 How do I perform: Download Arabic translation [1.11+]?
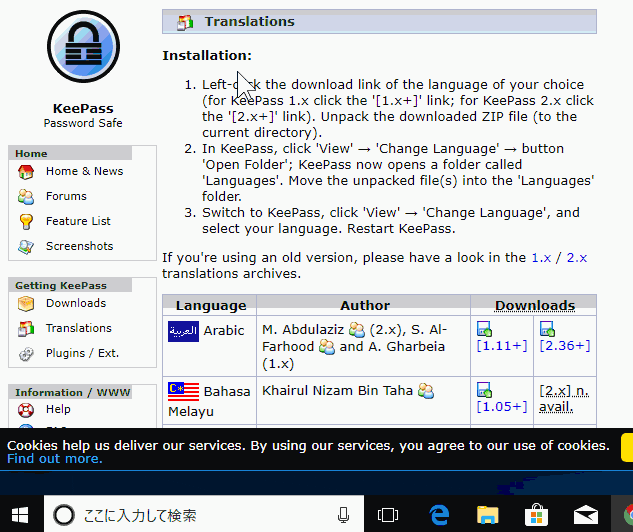502,346
